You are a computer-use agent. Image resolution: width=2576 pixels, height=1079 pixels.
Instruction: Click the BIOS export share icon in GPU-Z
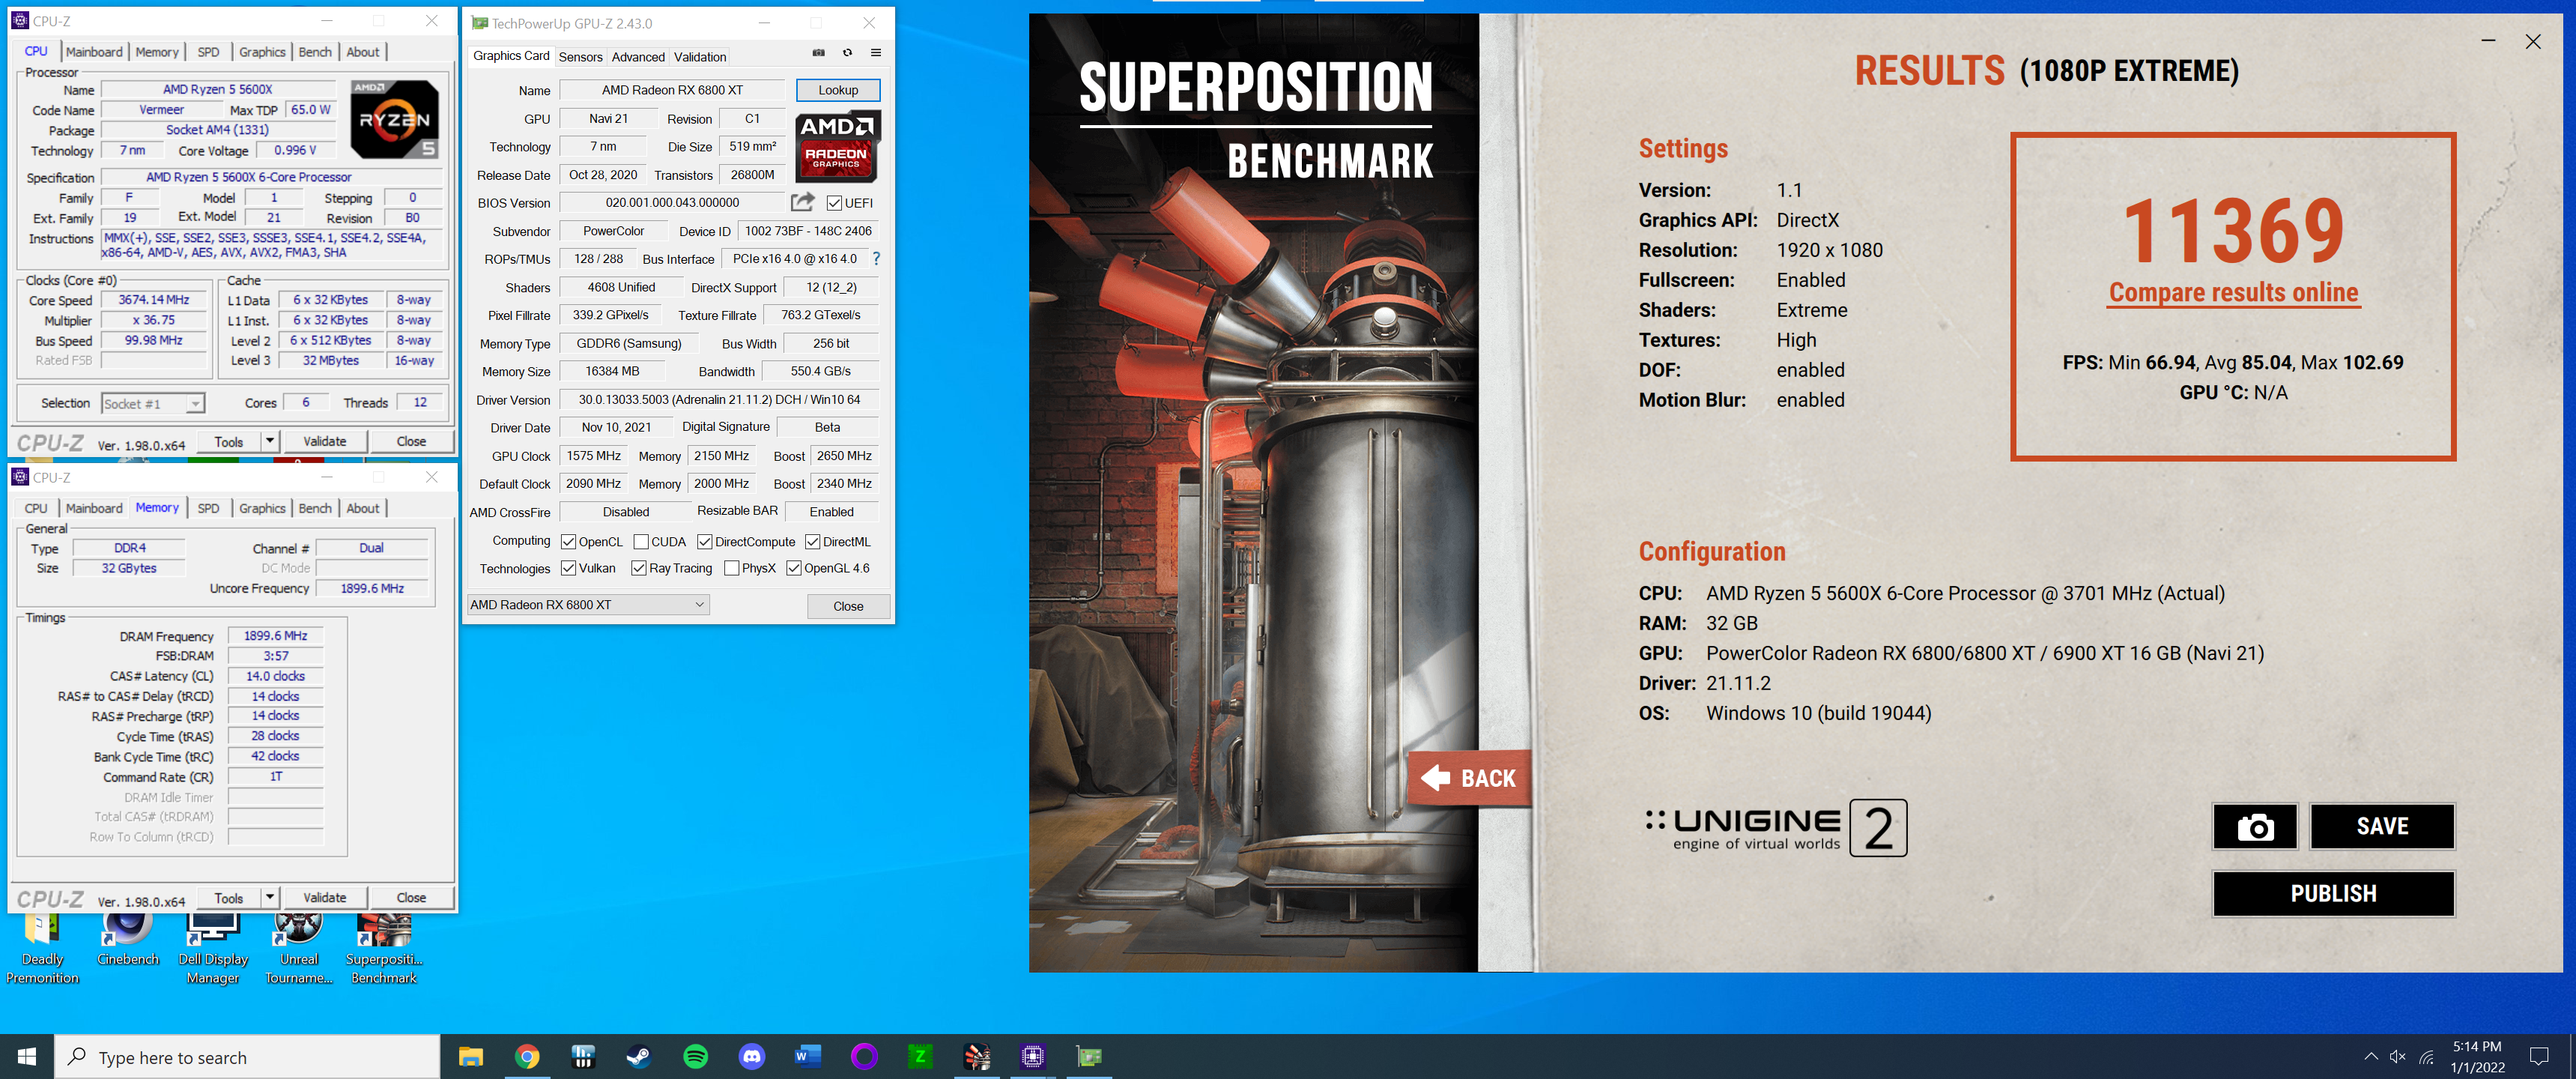802,202
